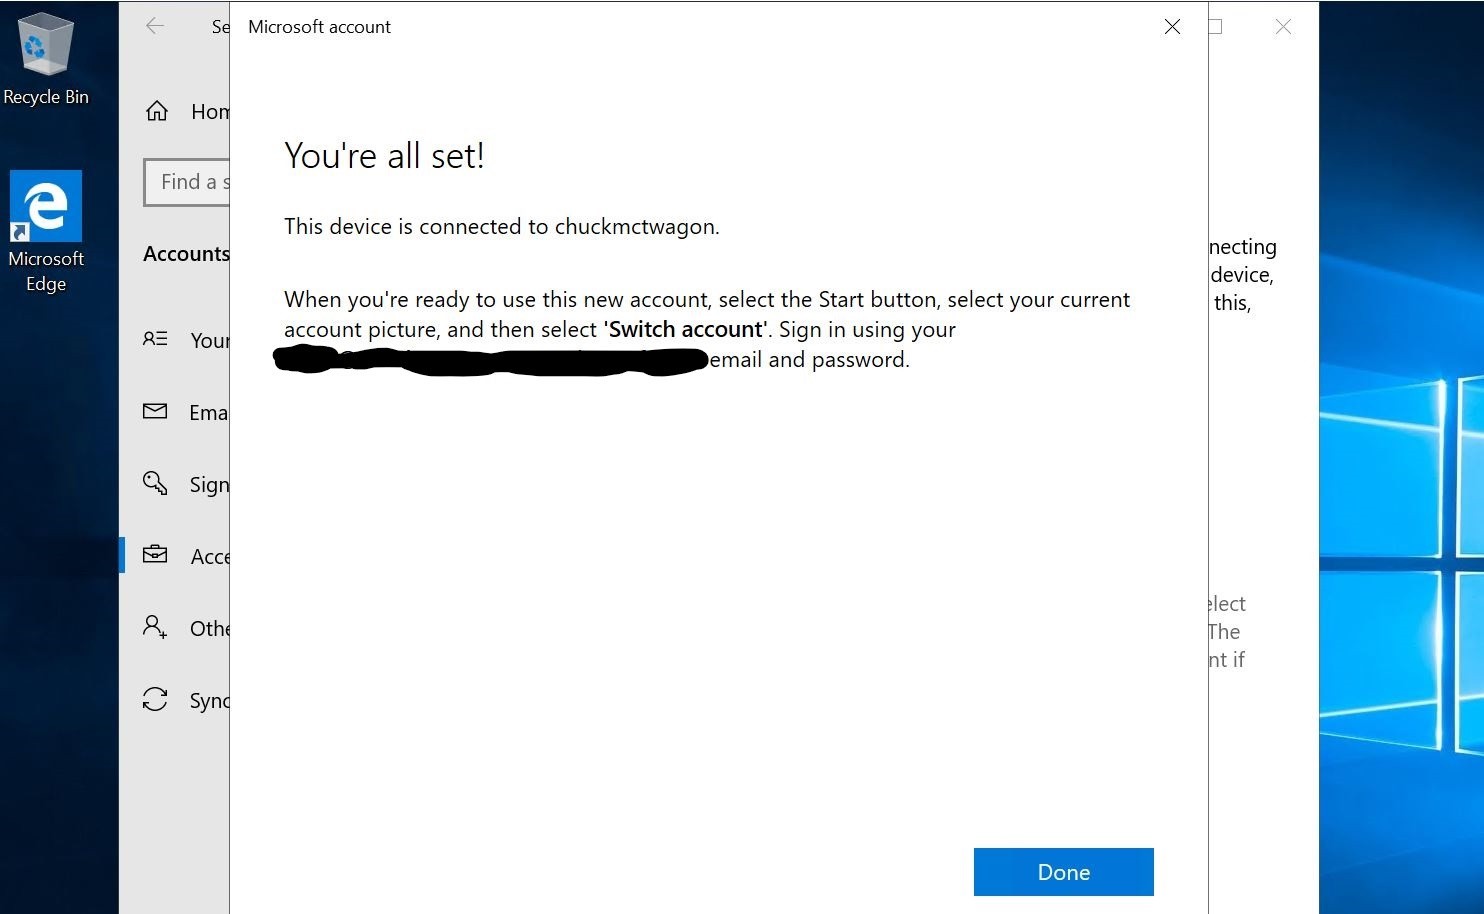Click the bold 'Switch account' text
1484x914 pixels.
tap(686, 330)
